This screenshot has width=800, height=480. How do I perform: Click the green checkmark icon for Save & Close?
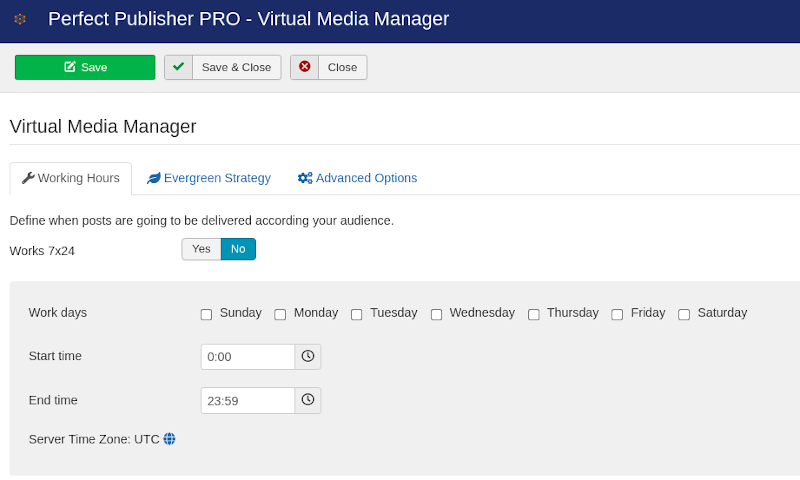(179, 67)
